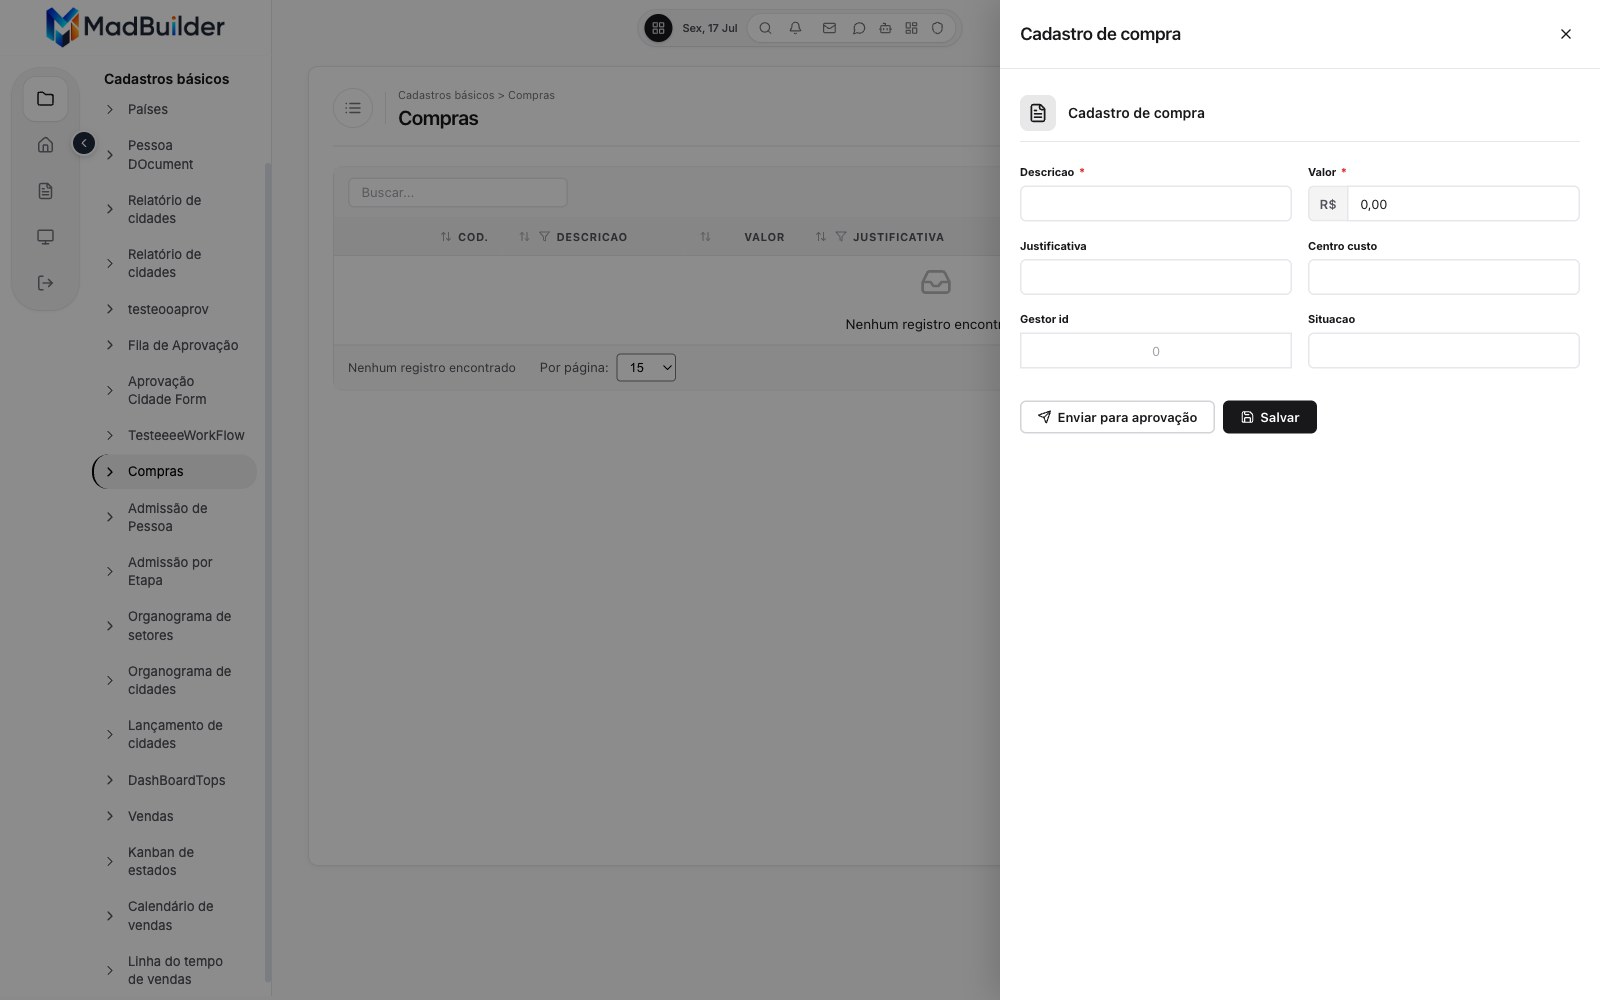
Task: Open Calendário de vendas menu item
Action: (x=175, y=915)
